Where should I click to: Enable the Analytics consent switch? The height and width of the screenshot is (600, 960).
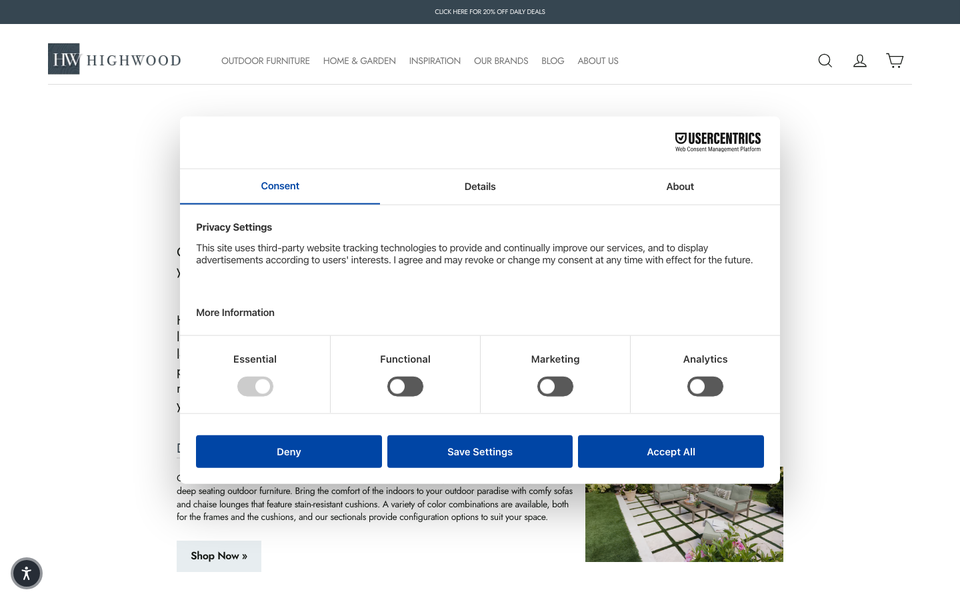click(x=705, y=386)
